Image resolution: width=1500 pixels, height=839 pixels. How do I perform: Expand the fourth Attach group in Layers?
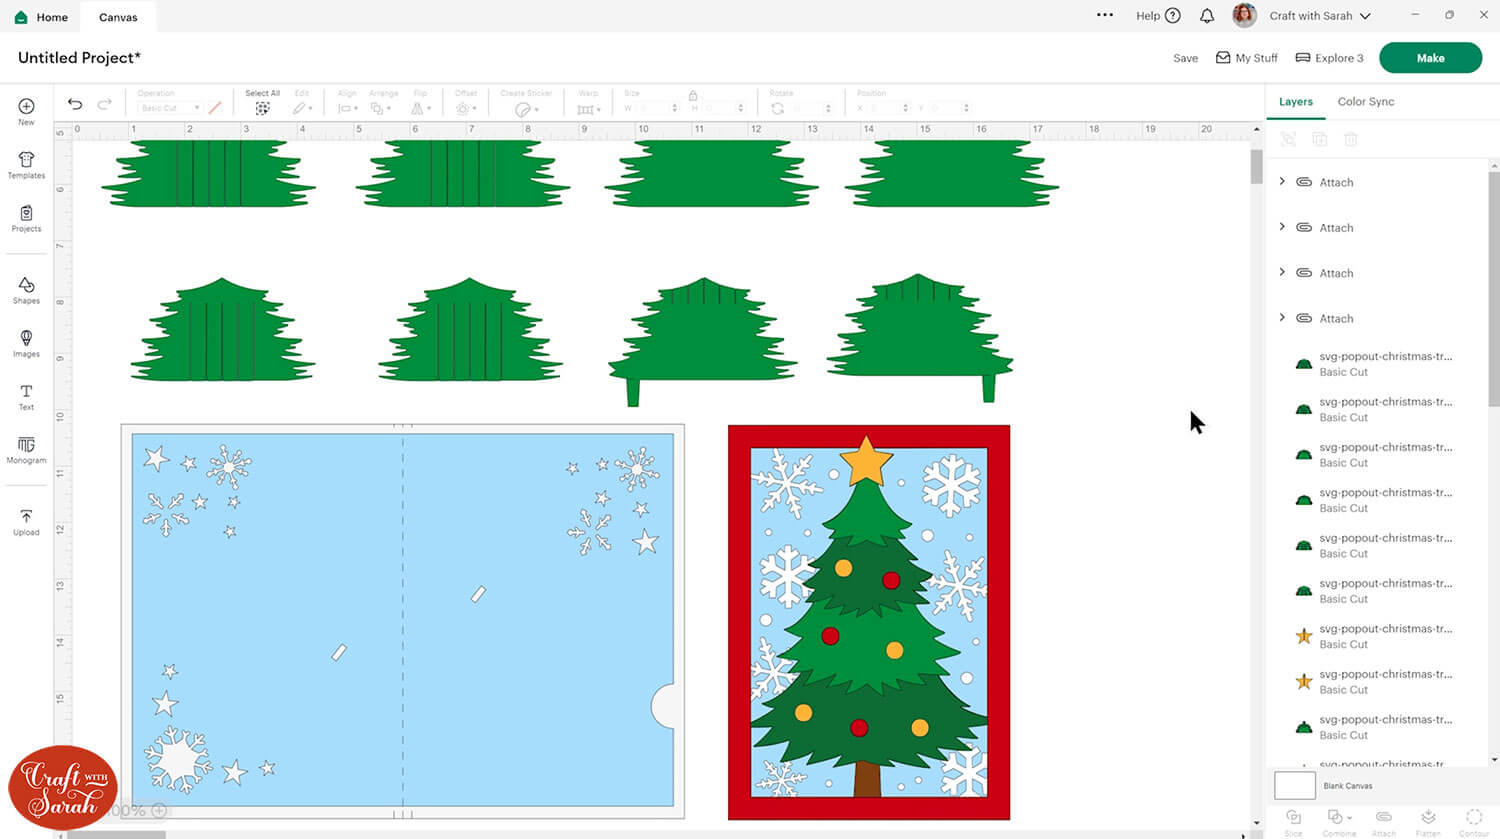(1282, 317)
